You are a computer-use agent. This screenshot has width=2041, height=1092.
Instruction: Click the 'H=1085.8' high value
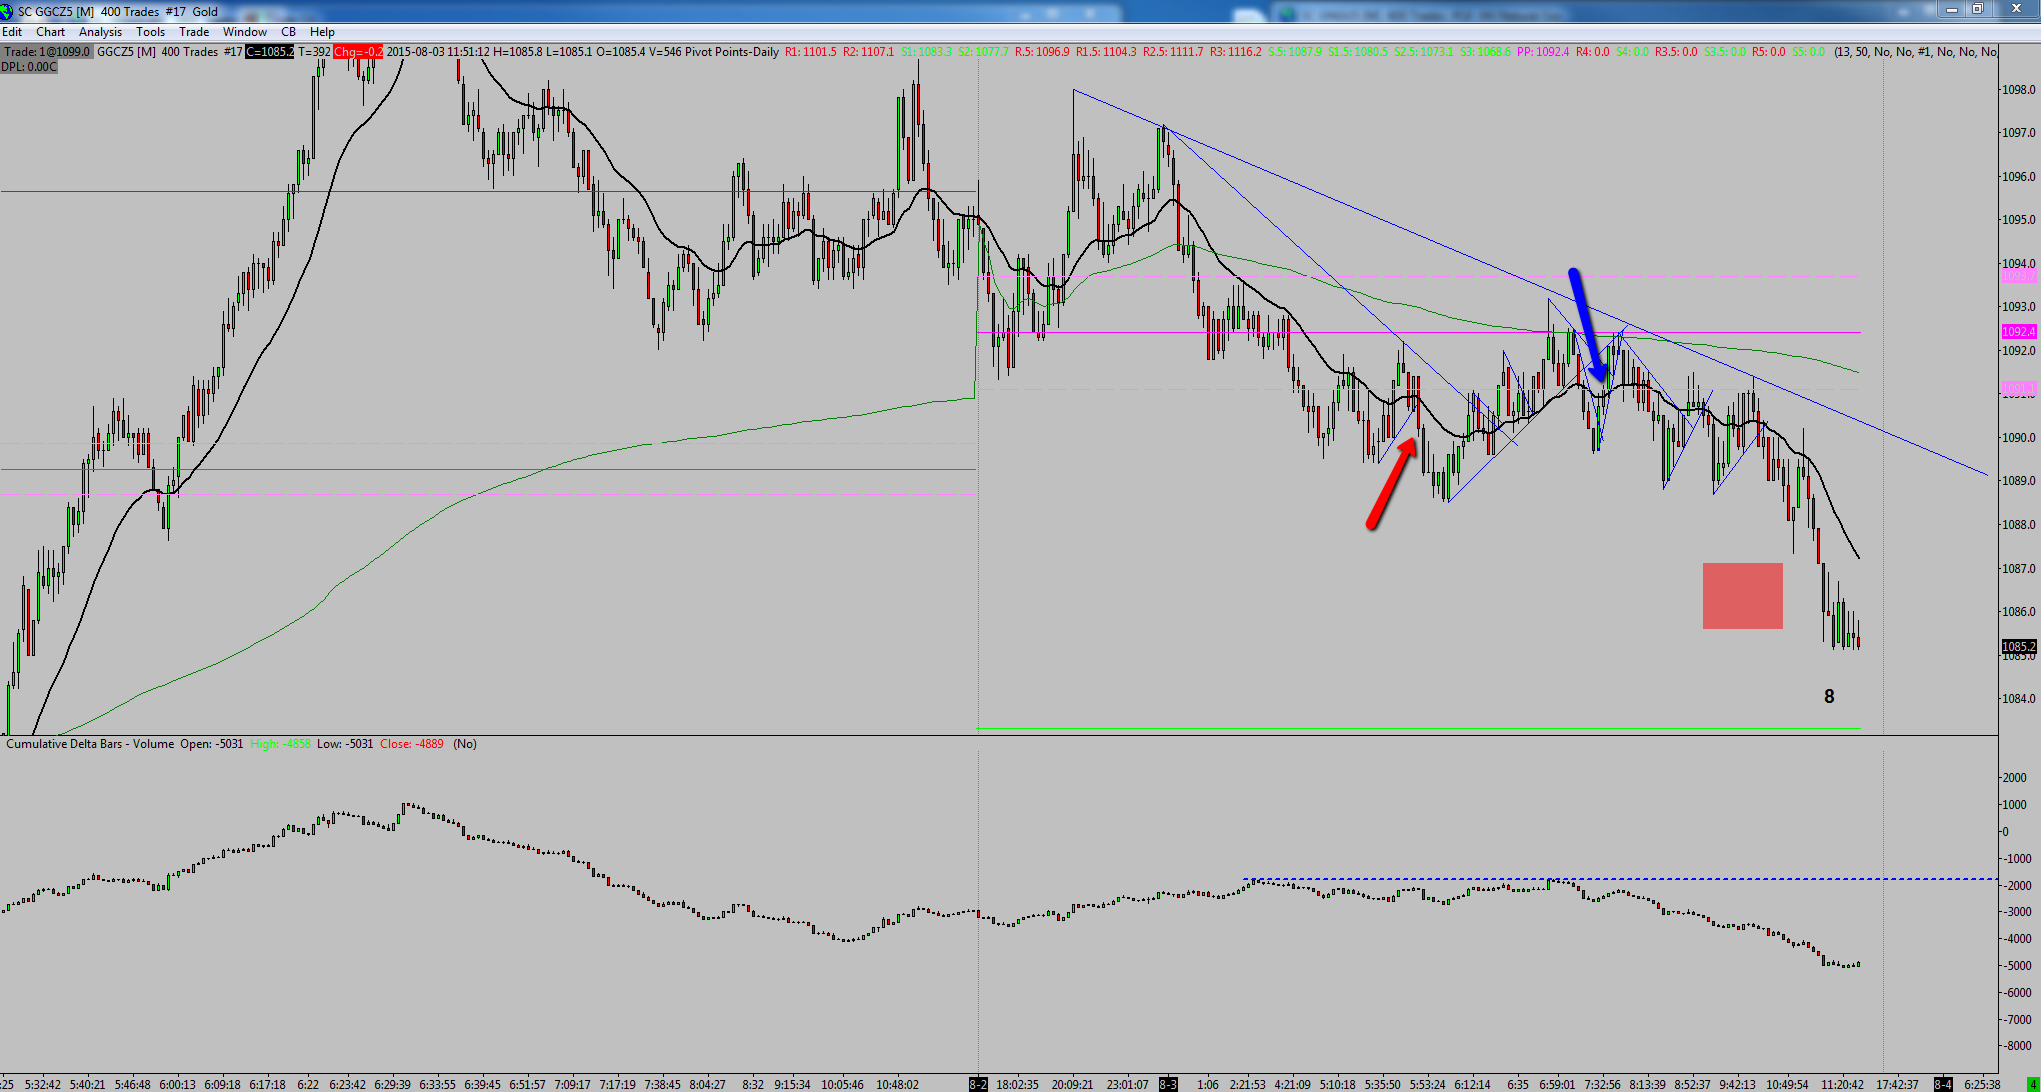click(518, 52)
